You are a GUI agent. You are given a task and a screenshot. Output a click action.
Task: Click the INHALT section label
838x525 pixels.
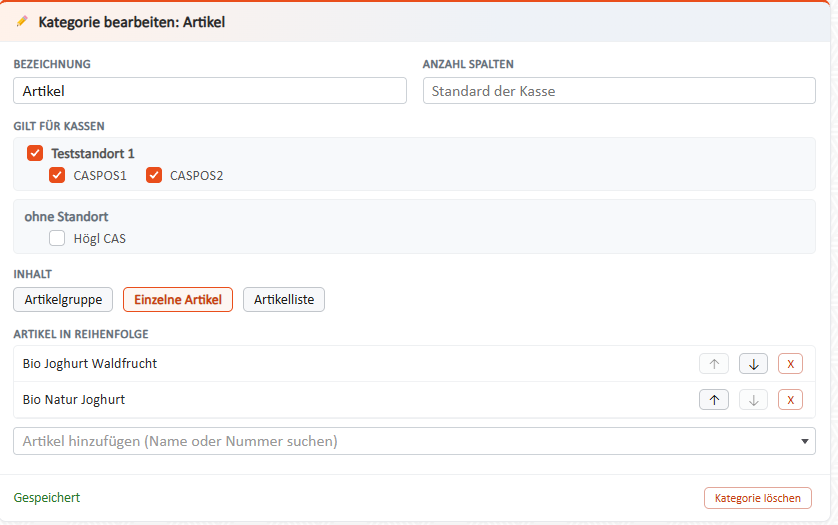pos(33,274)
